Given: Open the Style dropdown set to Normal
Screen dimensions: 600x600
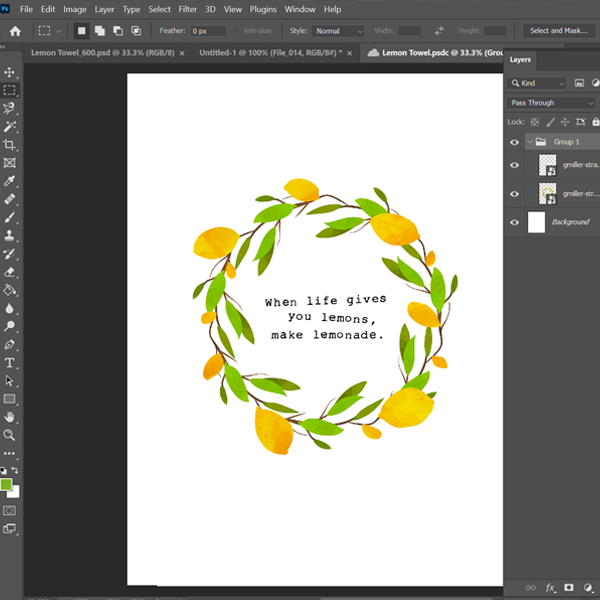Looking at the screenshot, I should pyautogui.click(x=338, y=31).
